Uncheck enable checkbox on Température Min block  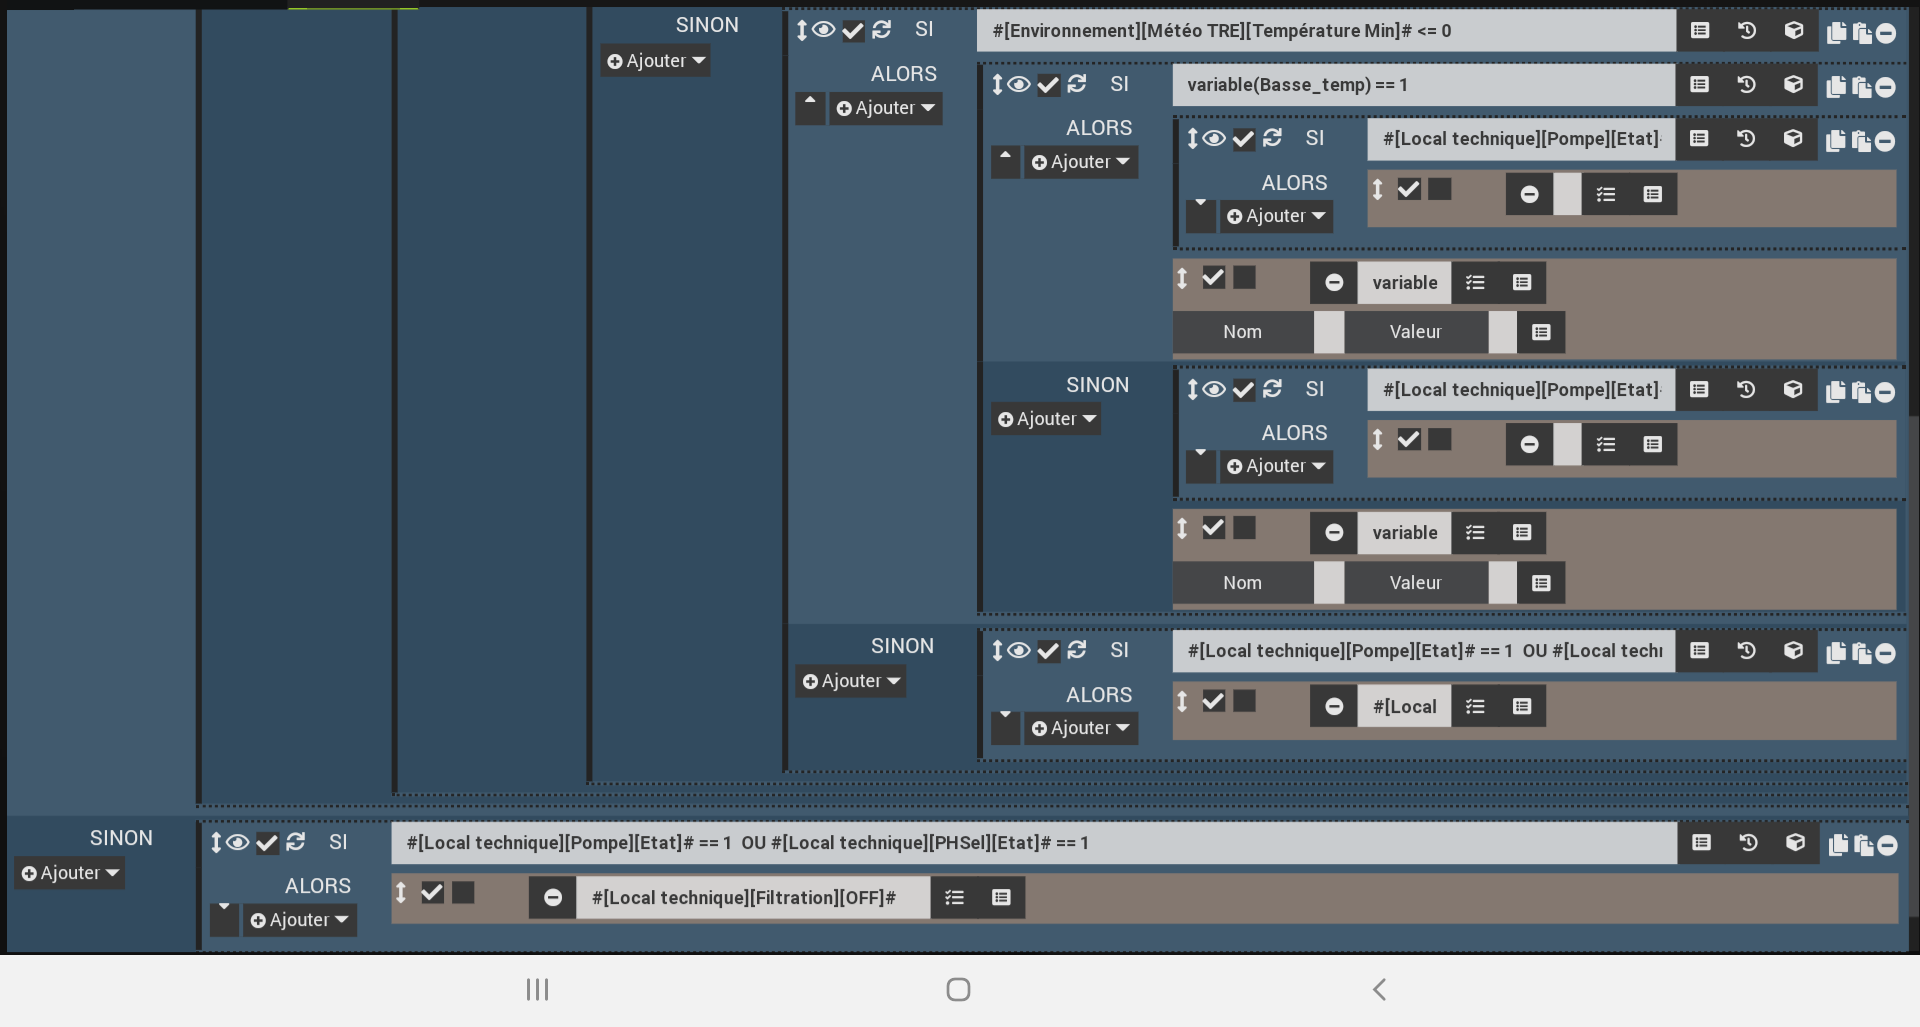point(853,31)
